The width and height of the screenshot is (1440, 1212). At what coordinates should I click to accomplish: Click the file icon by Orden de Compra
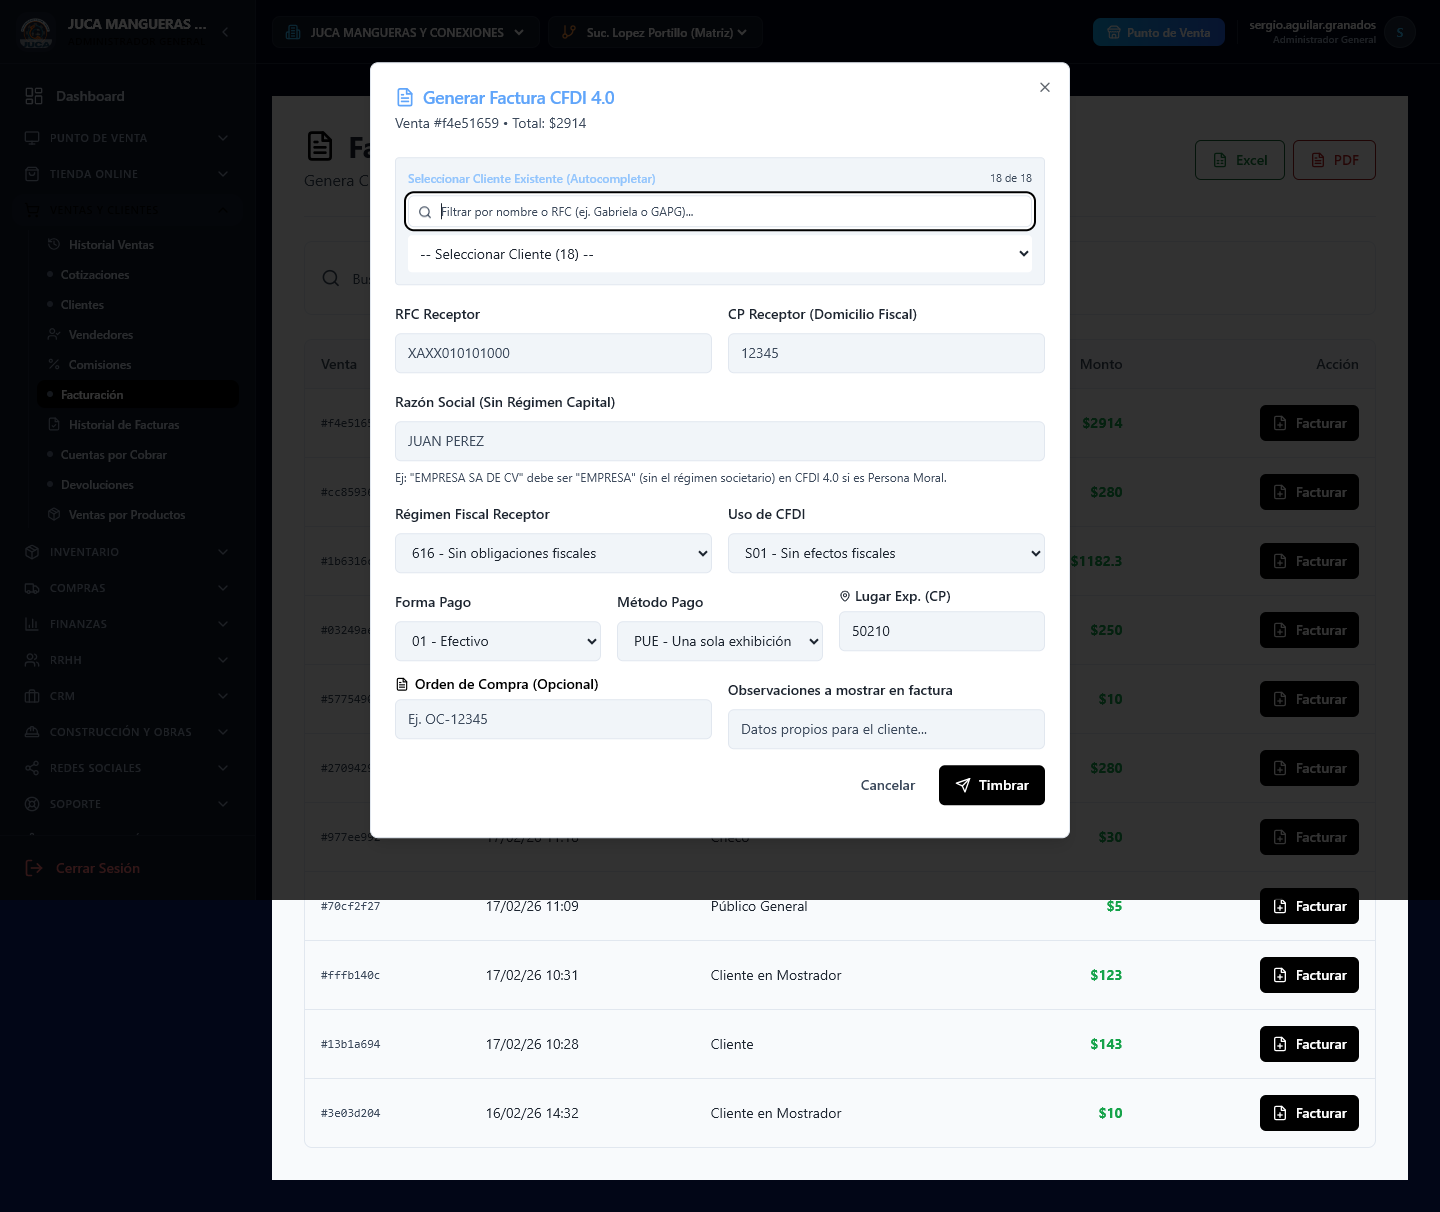pyautogui.click(x=402, y=685)
